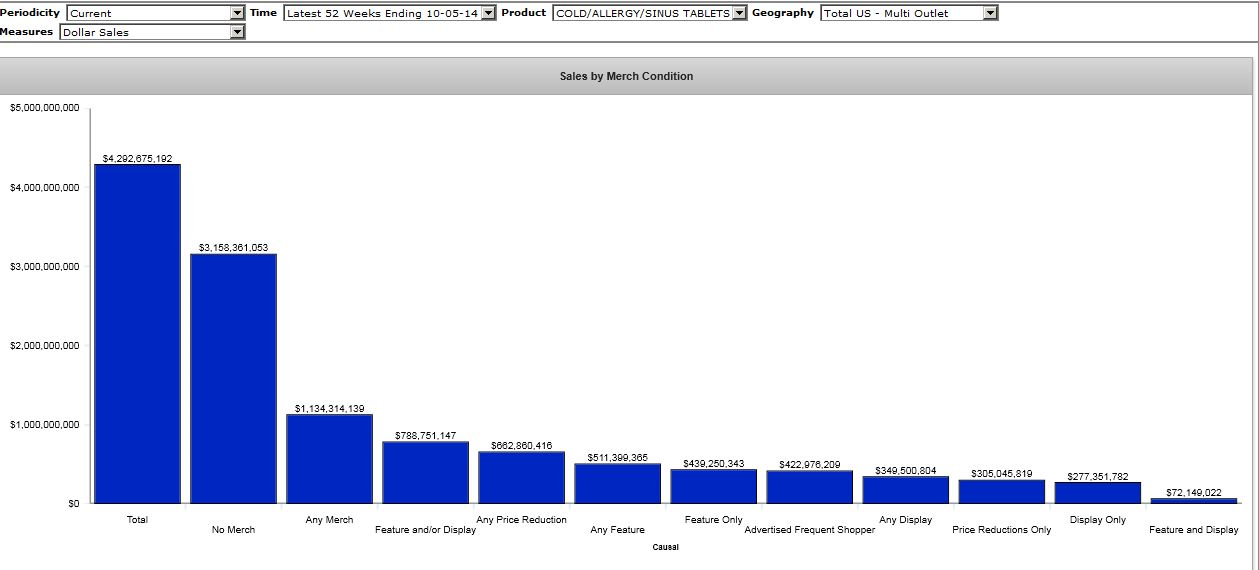The height and width of the screenshot is (570, 1259).
Task: Select the No Merch bar
Action: 233,378
